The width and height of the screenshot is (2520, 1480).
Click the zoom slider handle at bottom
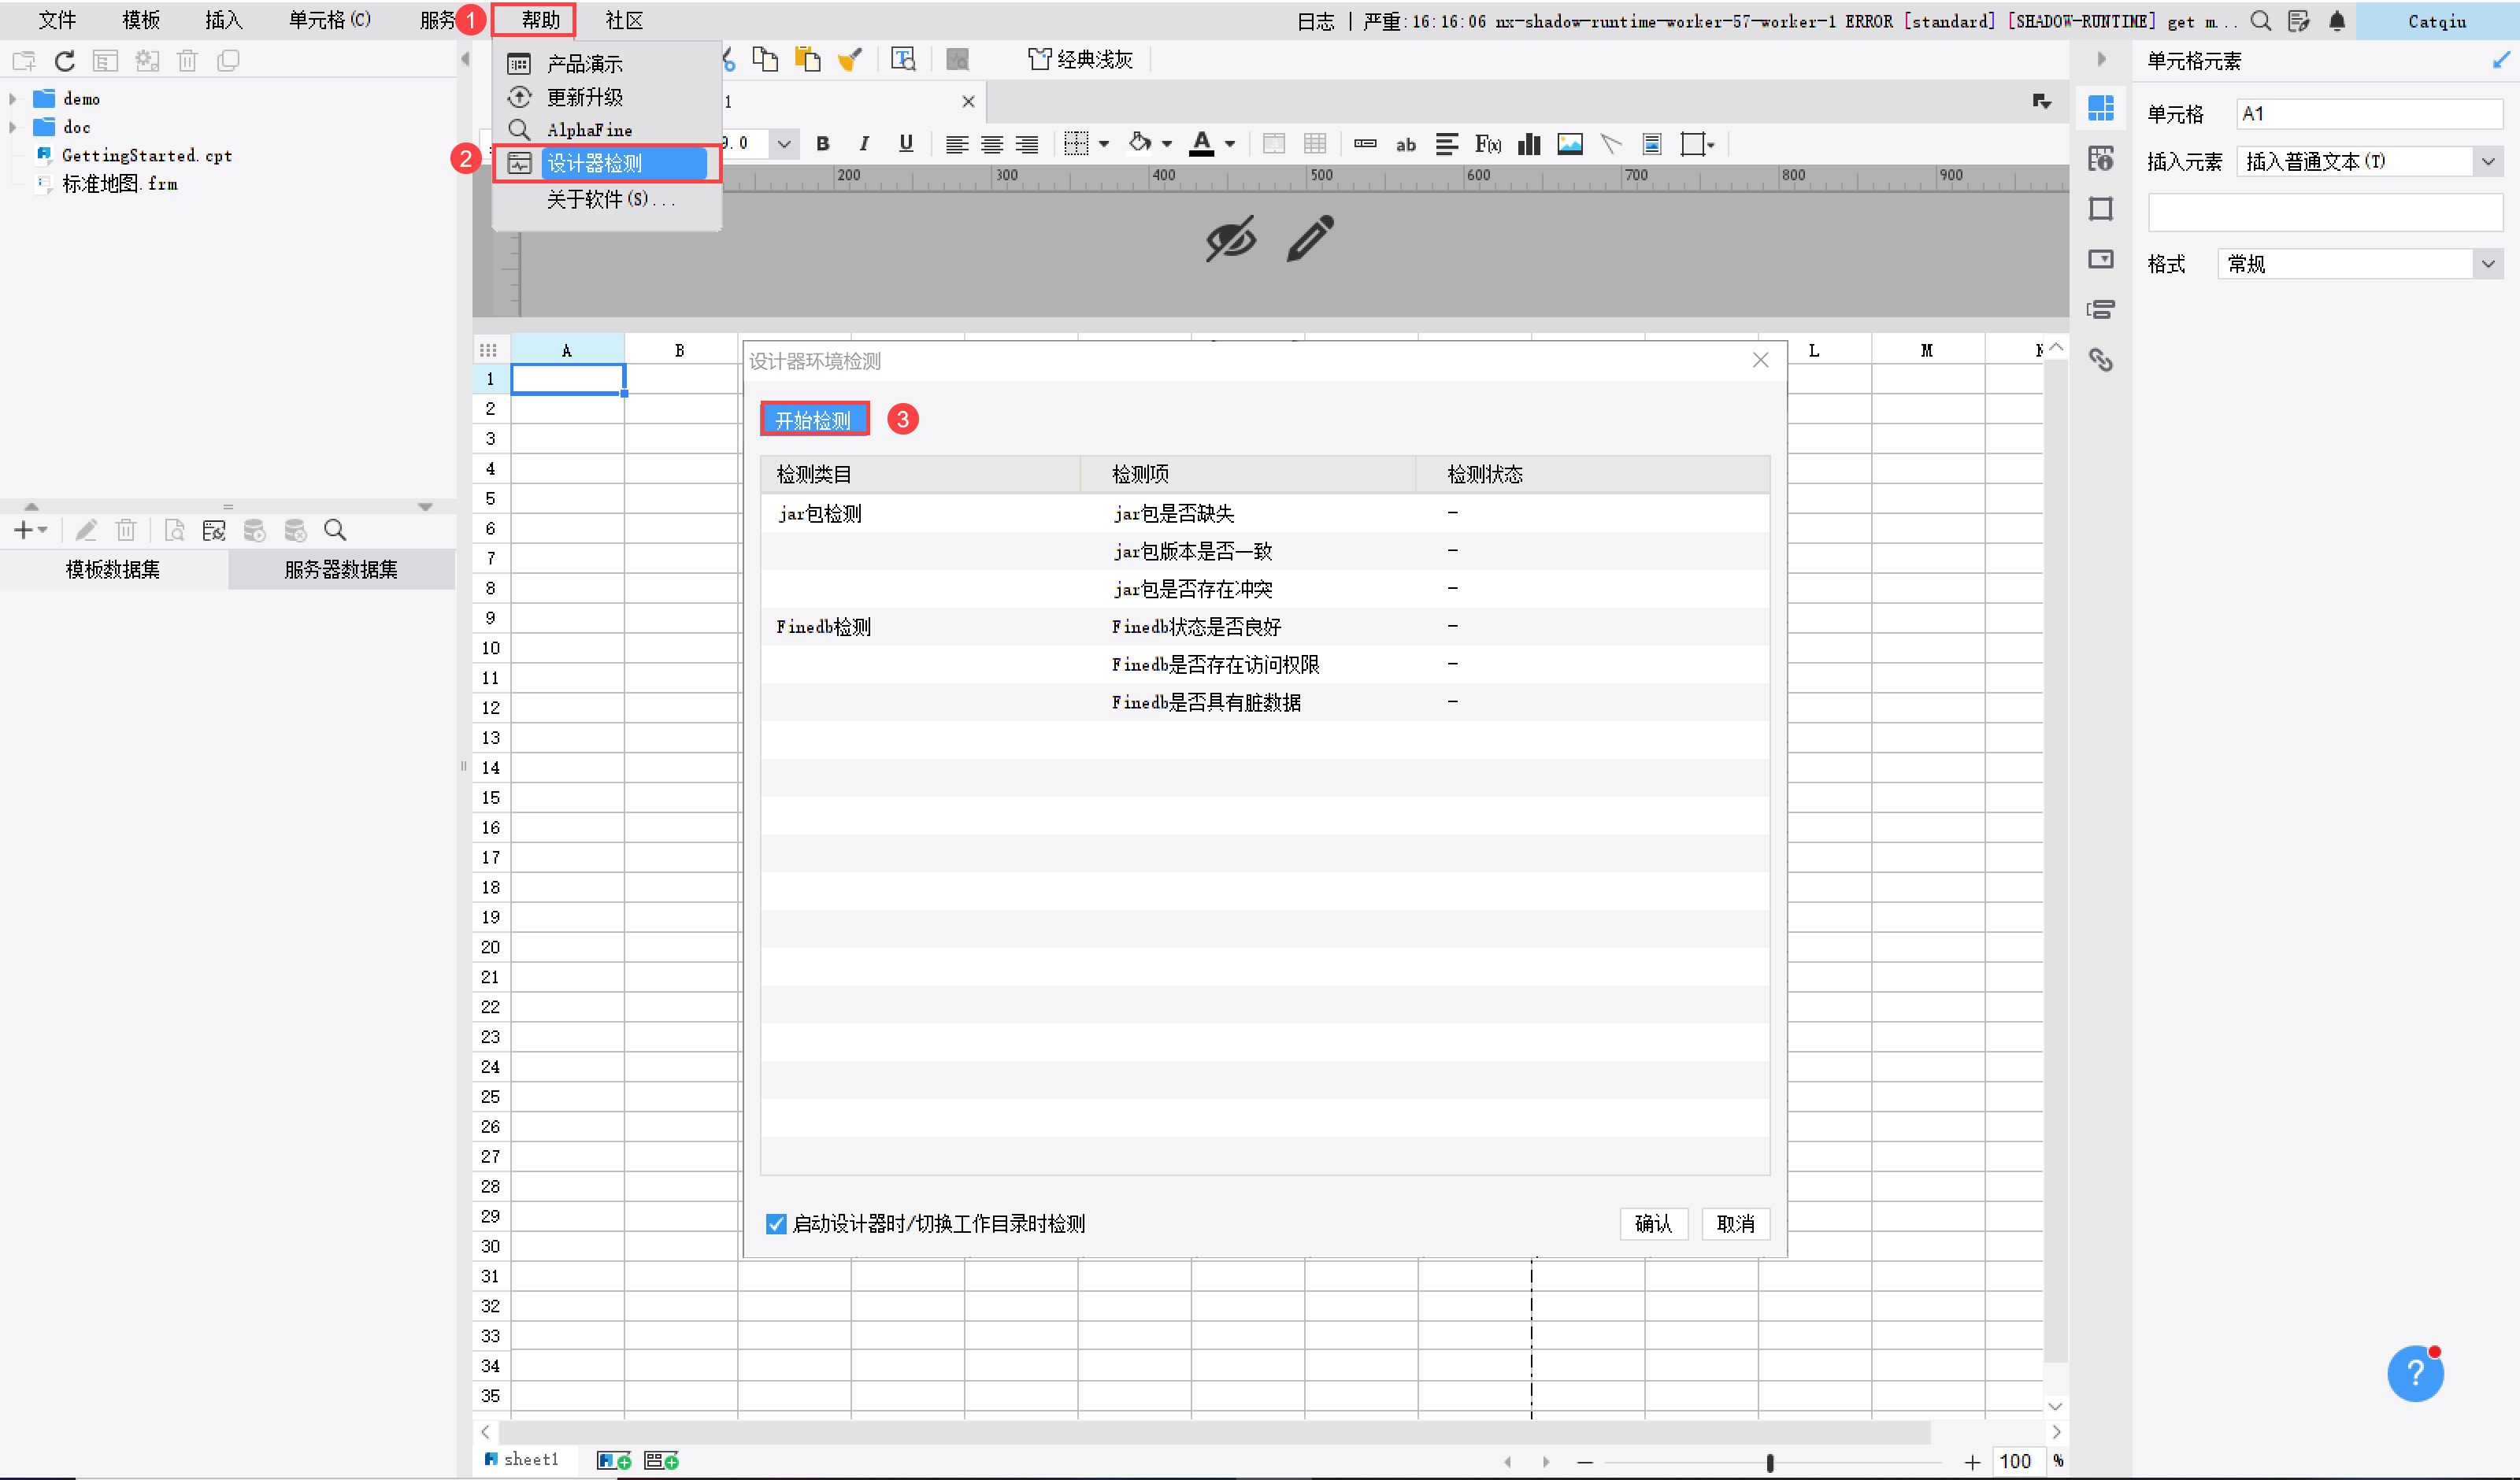coord(1769,1462)
